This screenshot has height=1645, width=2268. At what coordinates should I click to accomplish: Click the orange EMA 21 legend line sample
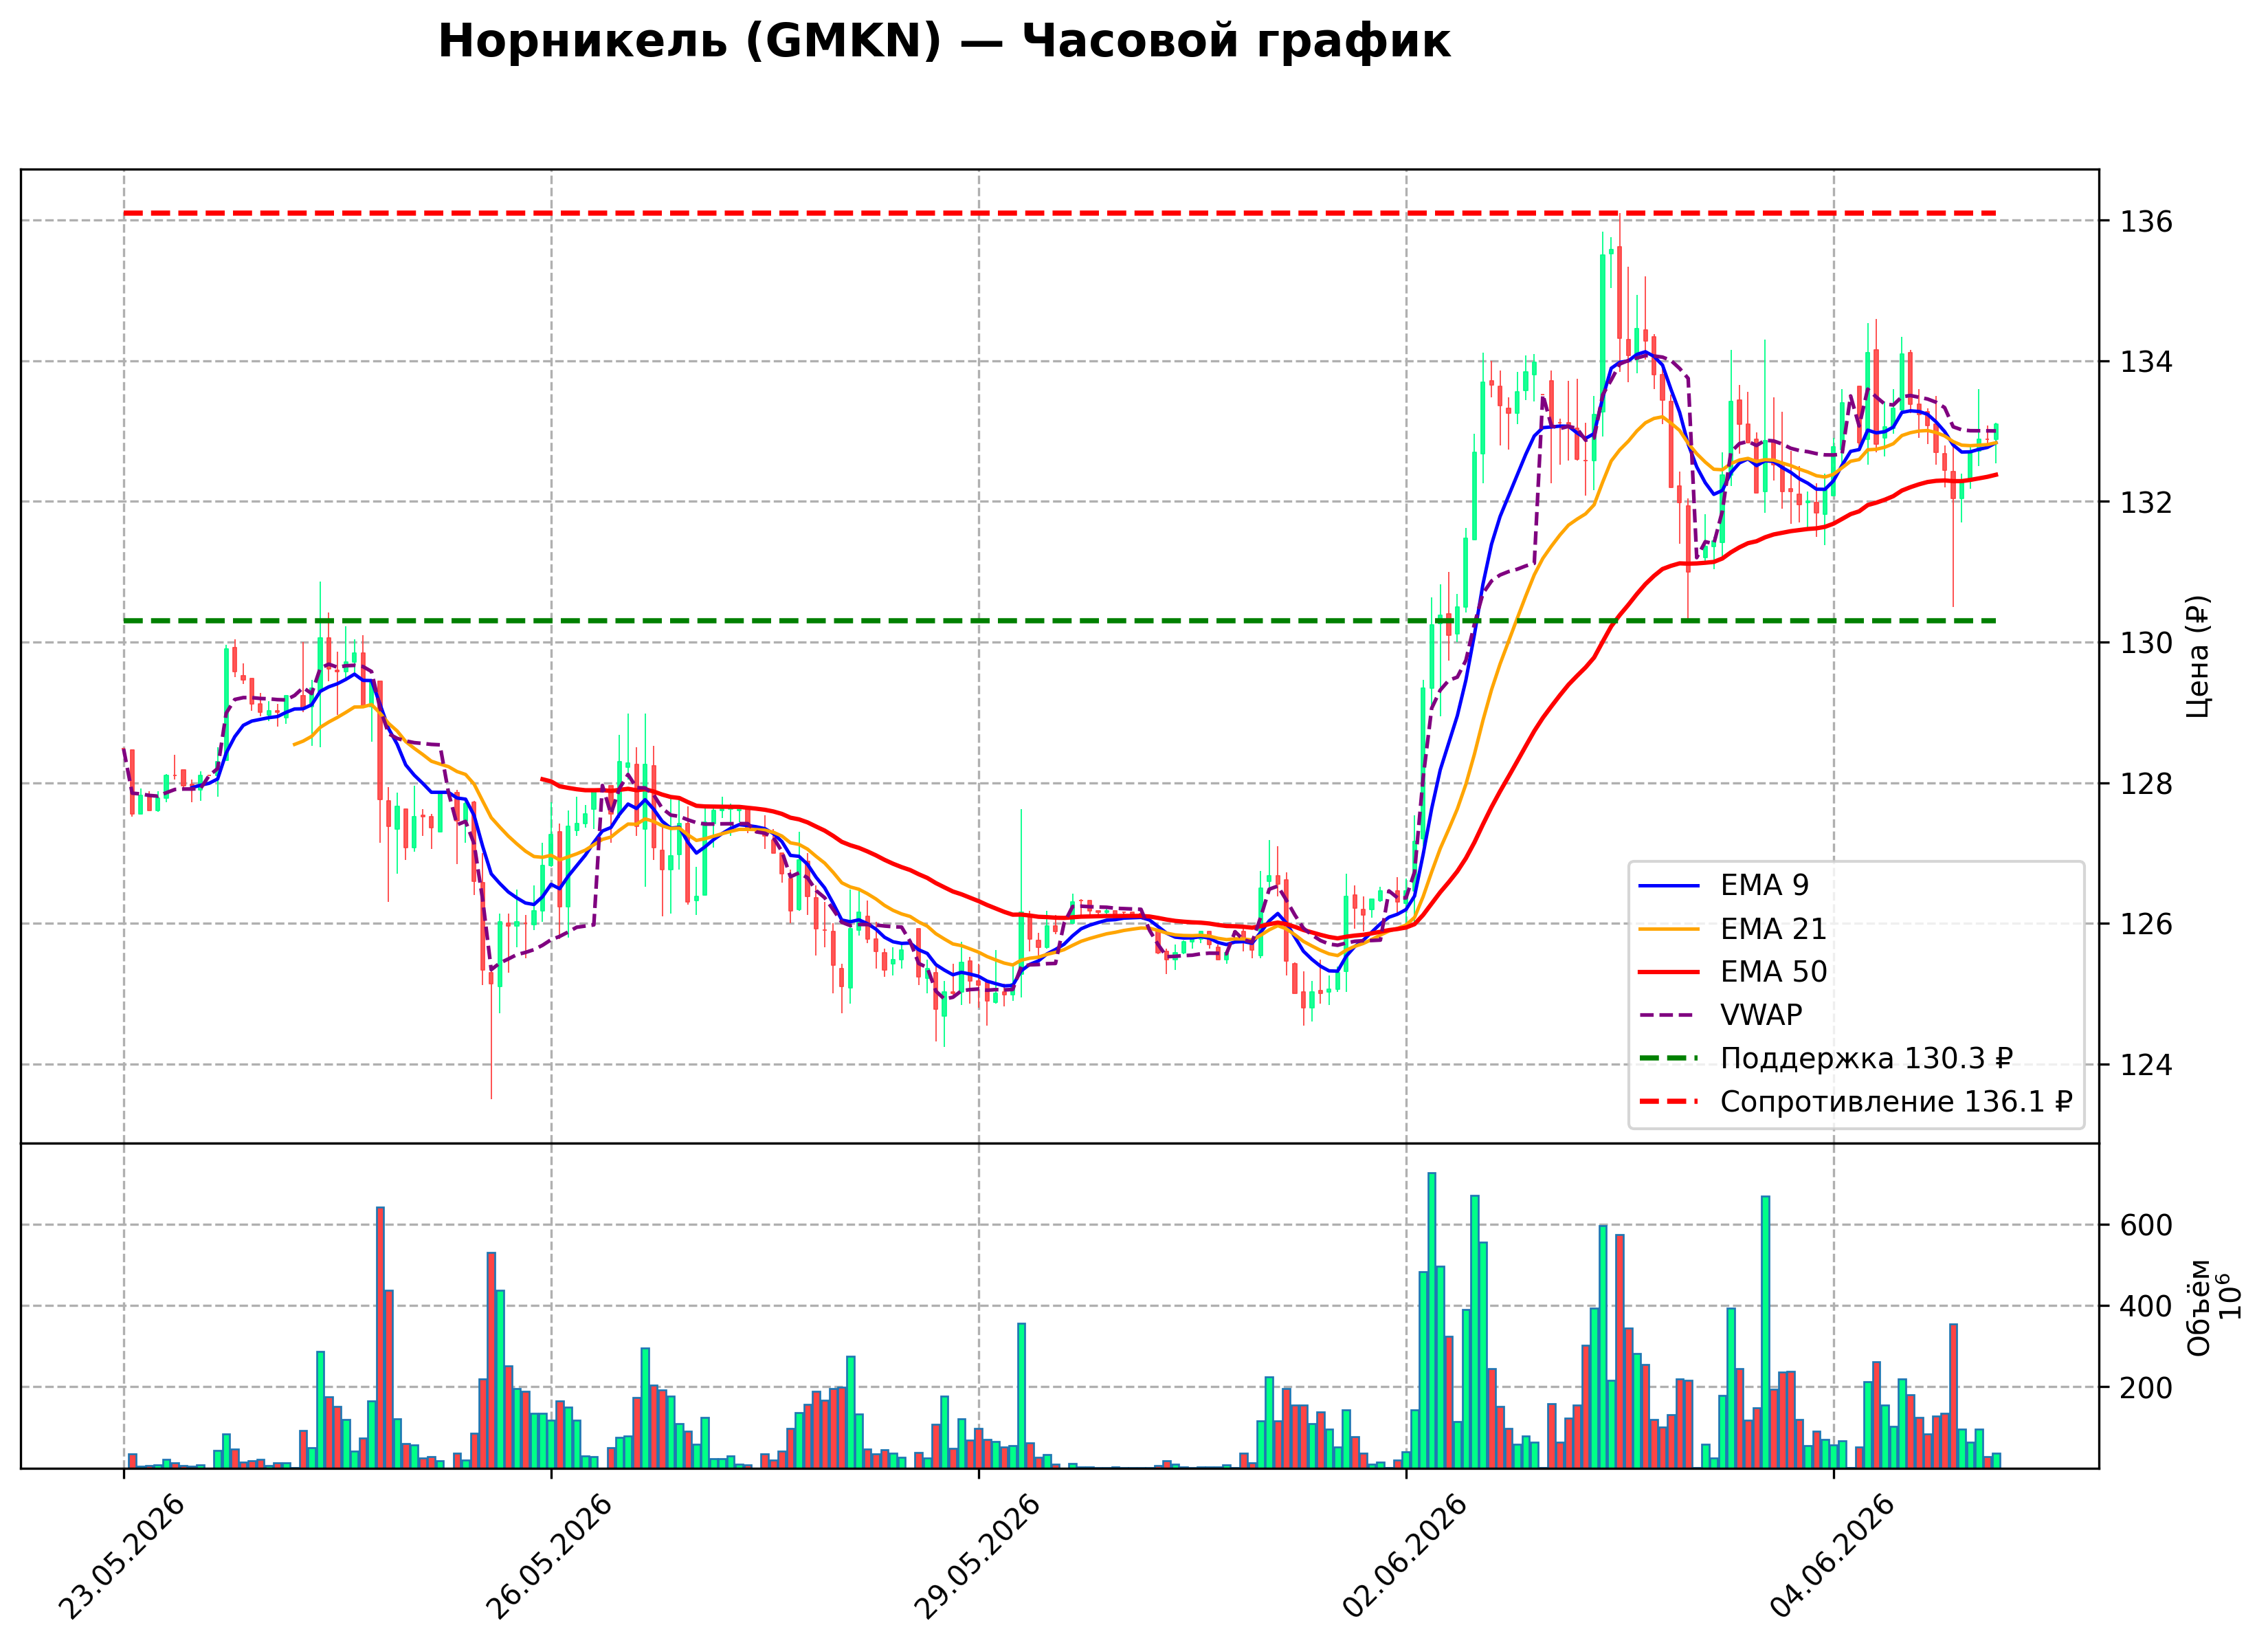point(1668,929)
